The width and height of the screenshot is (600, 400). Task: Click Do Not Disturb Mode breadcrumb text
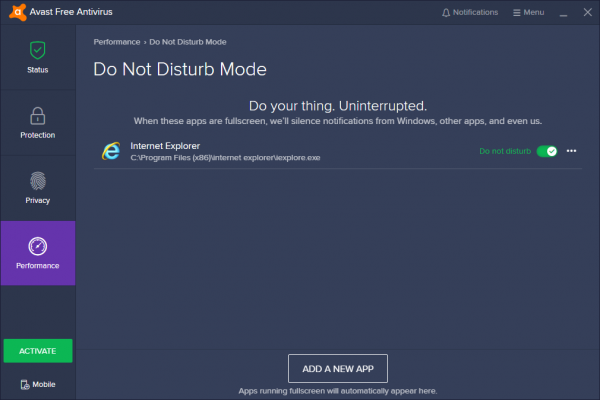(190, 44)
